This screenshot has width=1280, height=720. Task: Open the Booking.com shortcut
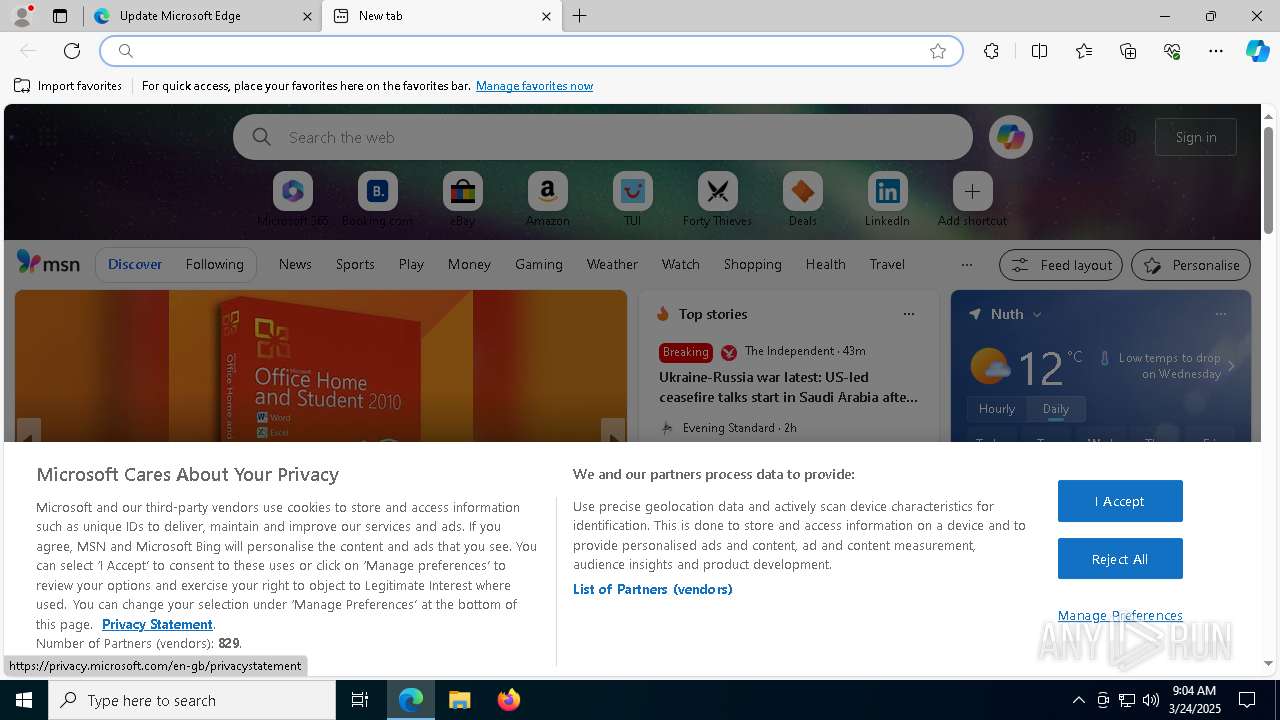(x=377, y=200)
